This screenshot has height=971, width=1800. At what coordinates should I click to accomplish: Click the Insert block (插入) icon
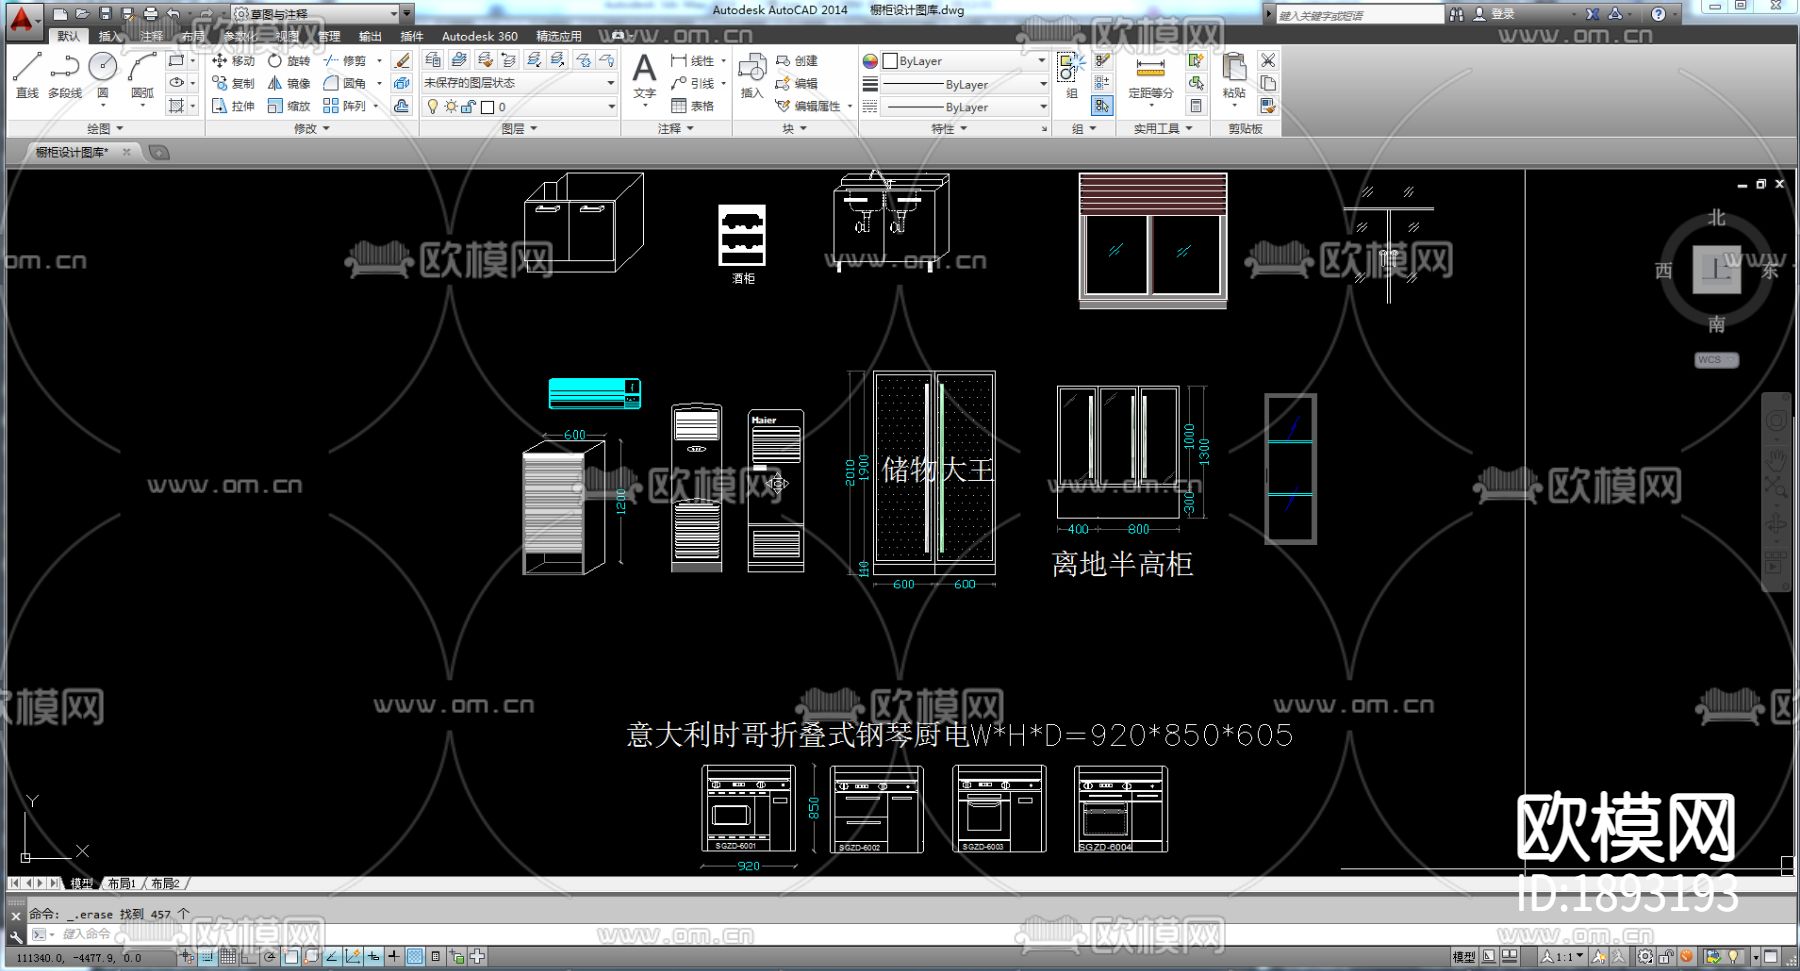tap(751, 76)
